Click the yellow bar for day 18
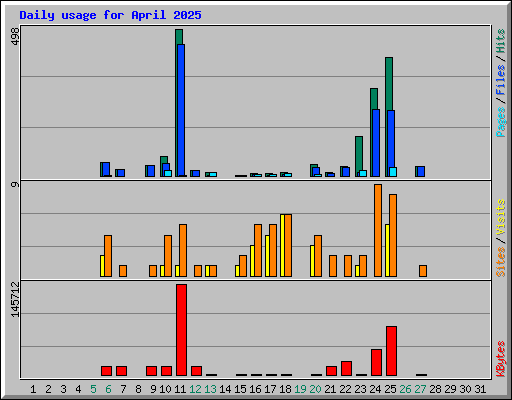The width and height of the screenshot is (512, 400). (x=282, y=245)
